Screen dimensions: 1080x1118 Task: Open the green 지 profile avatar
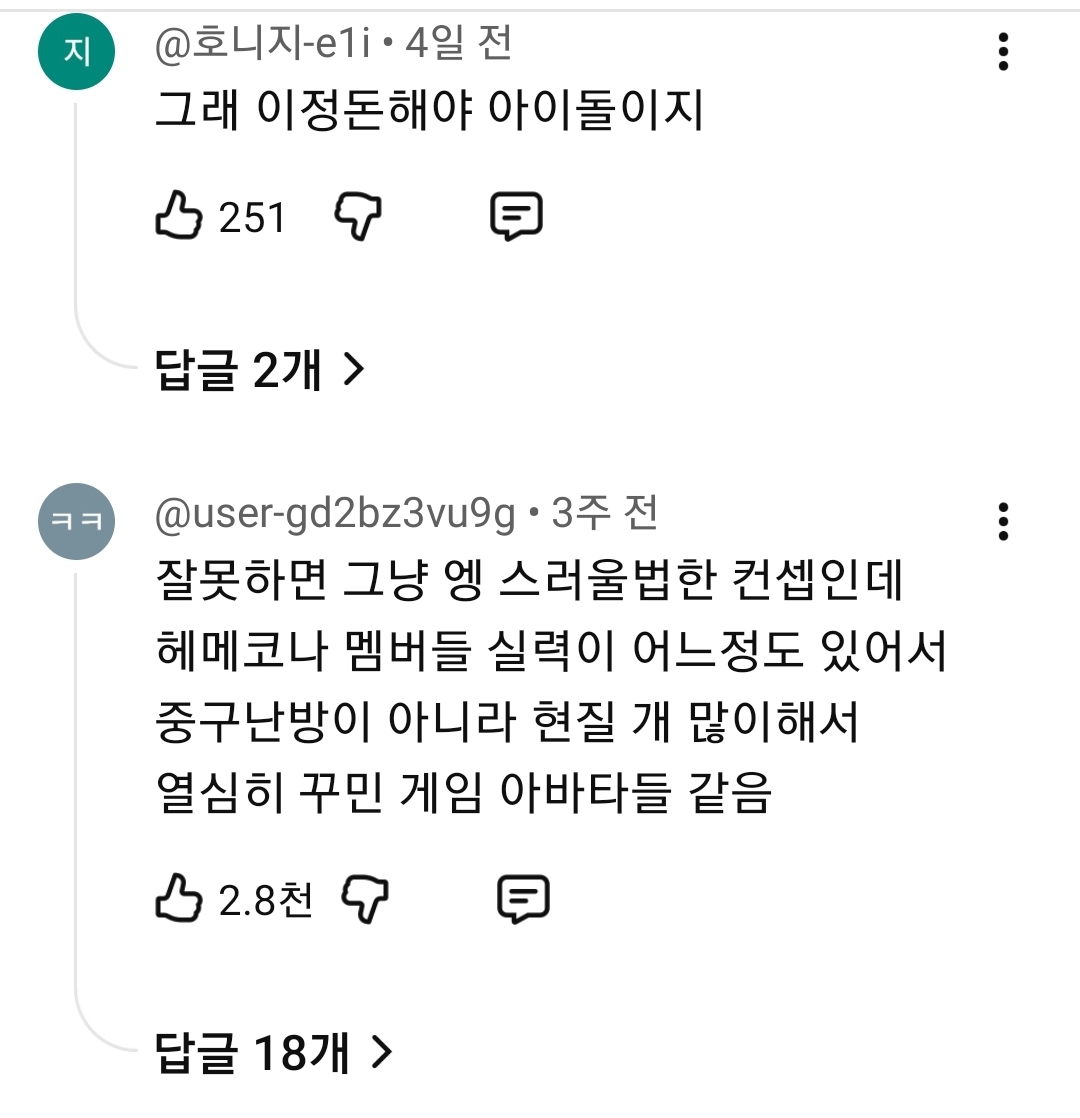coord(76,52)
